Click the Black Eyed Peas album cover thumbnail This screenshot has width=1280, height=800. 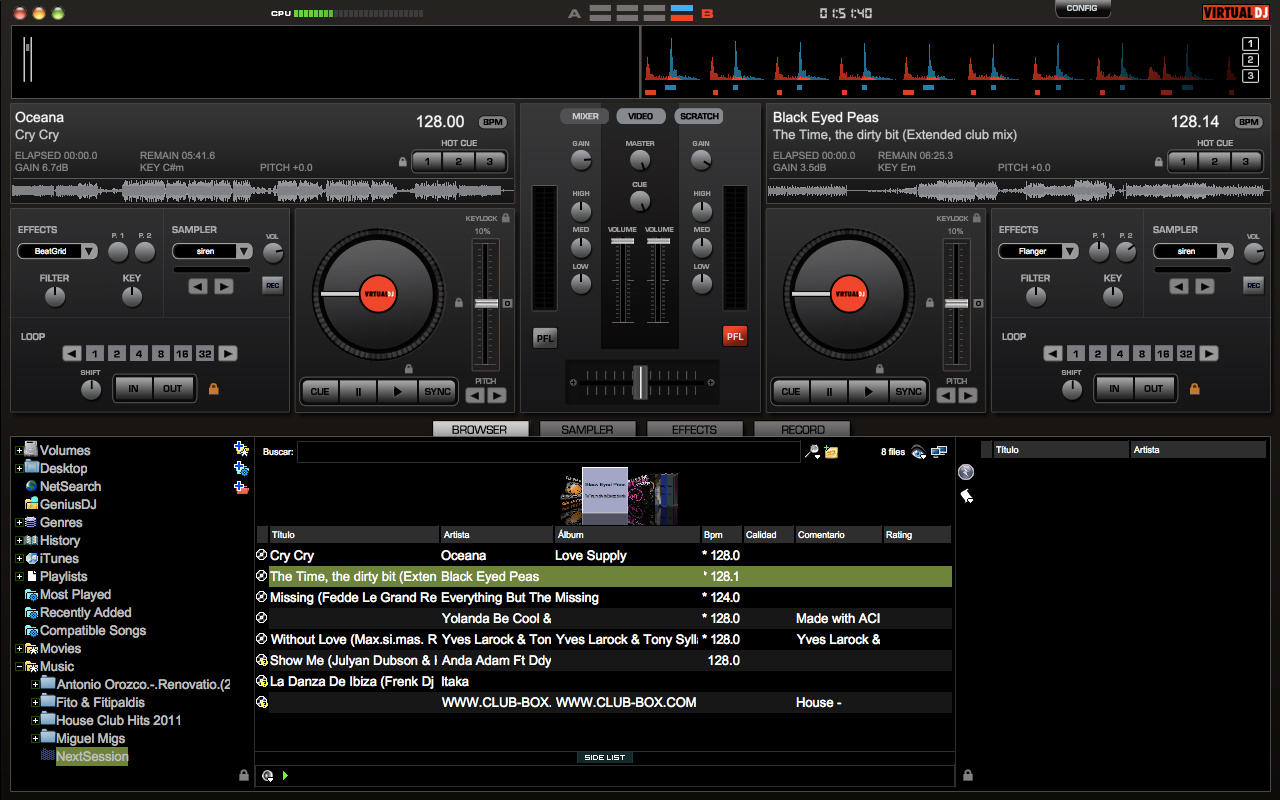pos(605,491)
